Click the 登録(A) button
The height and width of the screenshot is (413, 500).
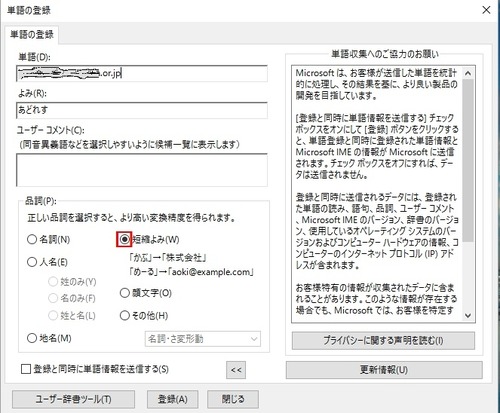173,399
